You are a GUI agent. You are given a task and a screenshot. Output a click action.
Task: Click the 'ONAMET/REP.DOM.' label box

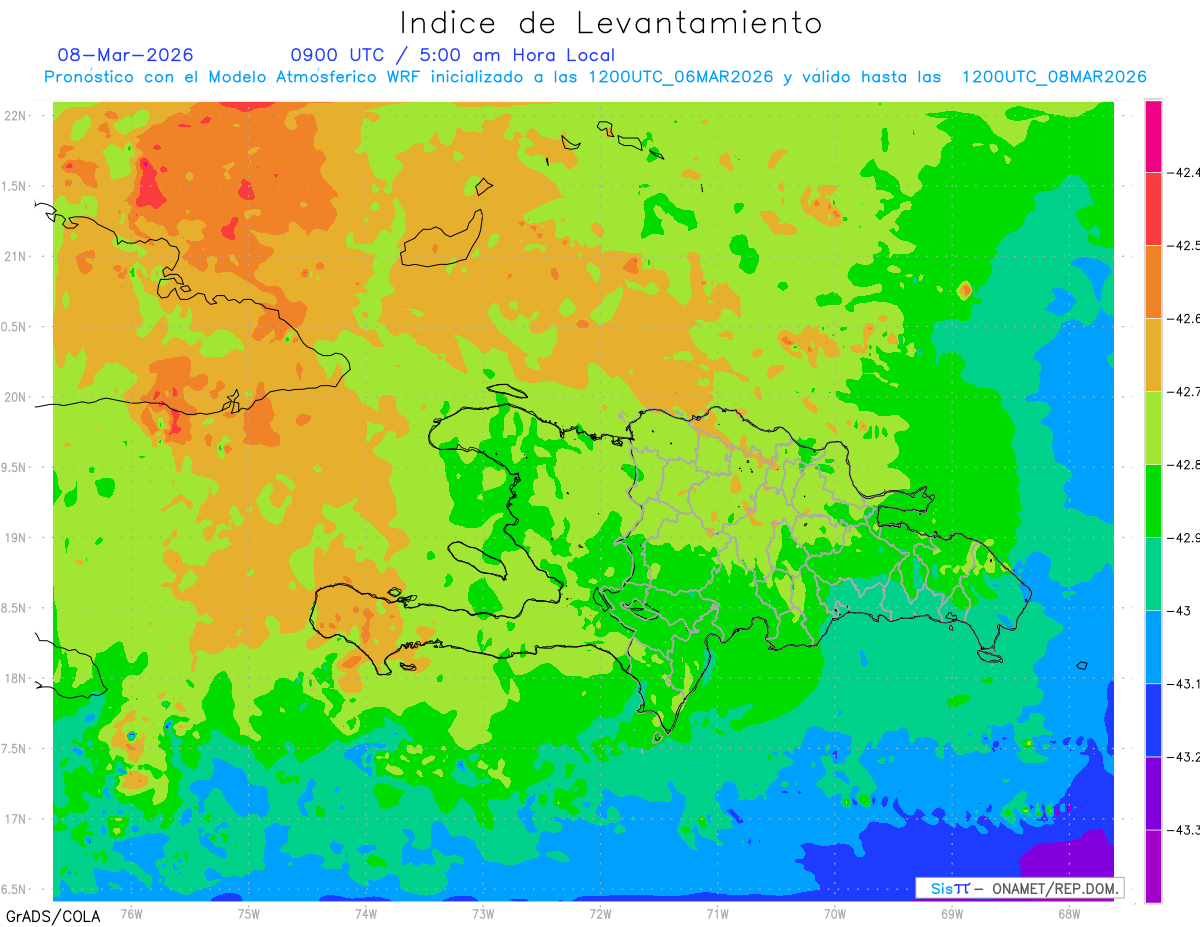click(x=1019, y=888)
